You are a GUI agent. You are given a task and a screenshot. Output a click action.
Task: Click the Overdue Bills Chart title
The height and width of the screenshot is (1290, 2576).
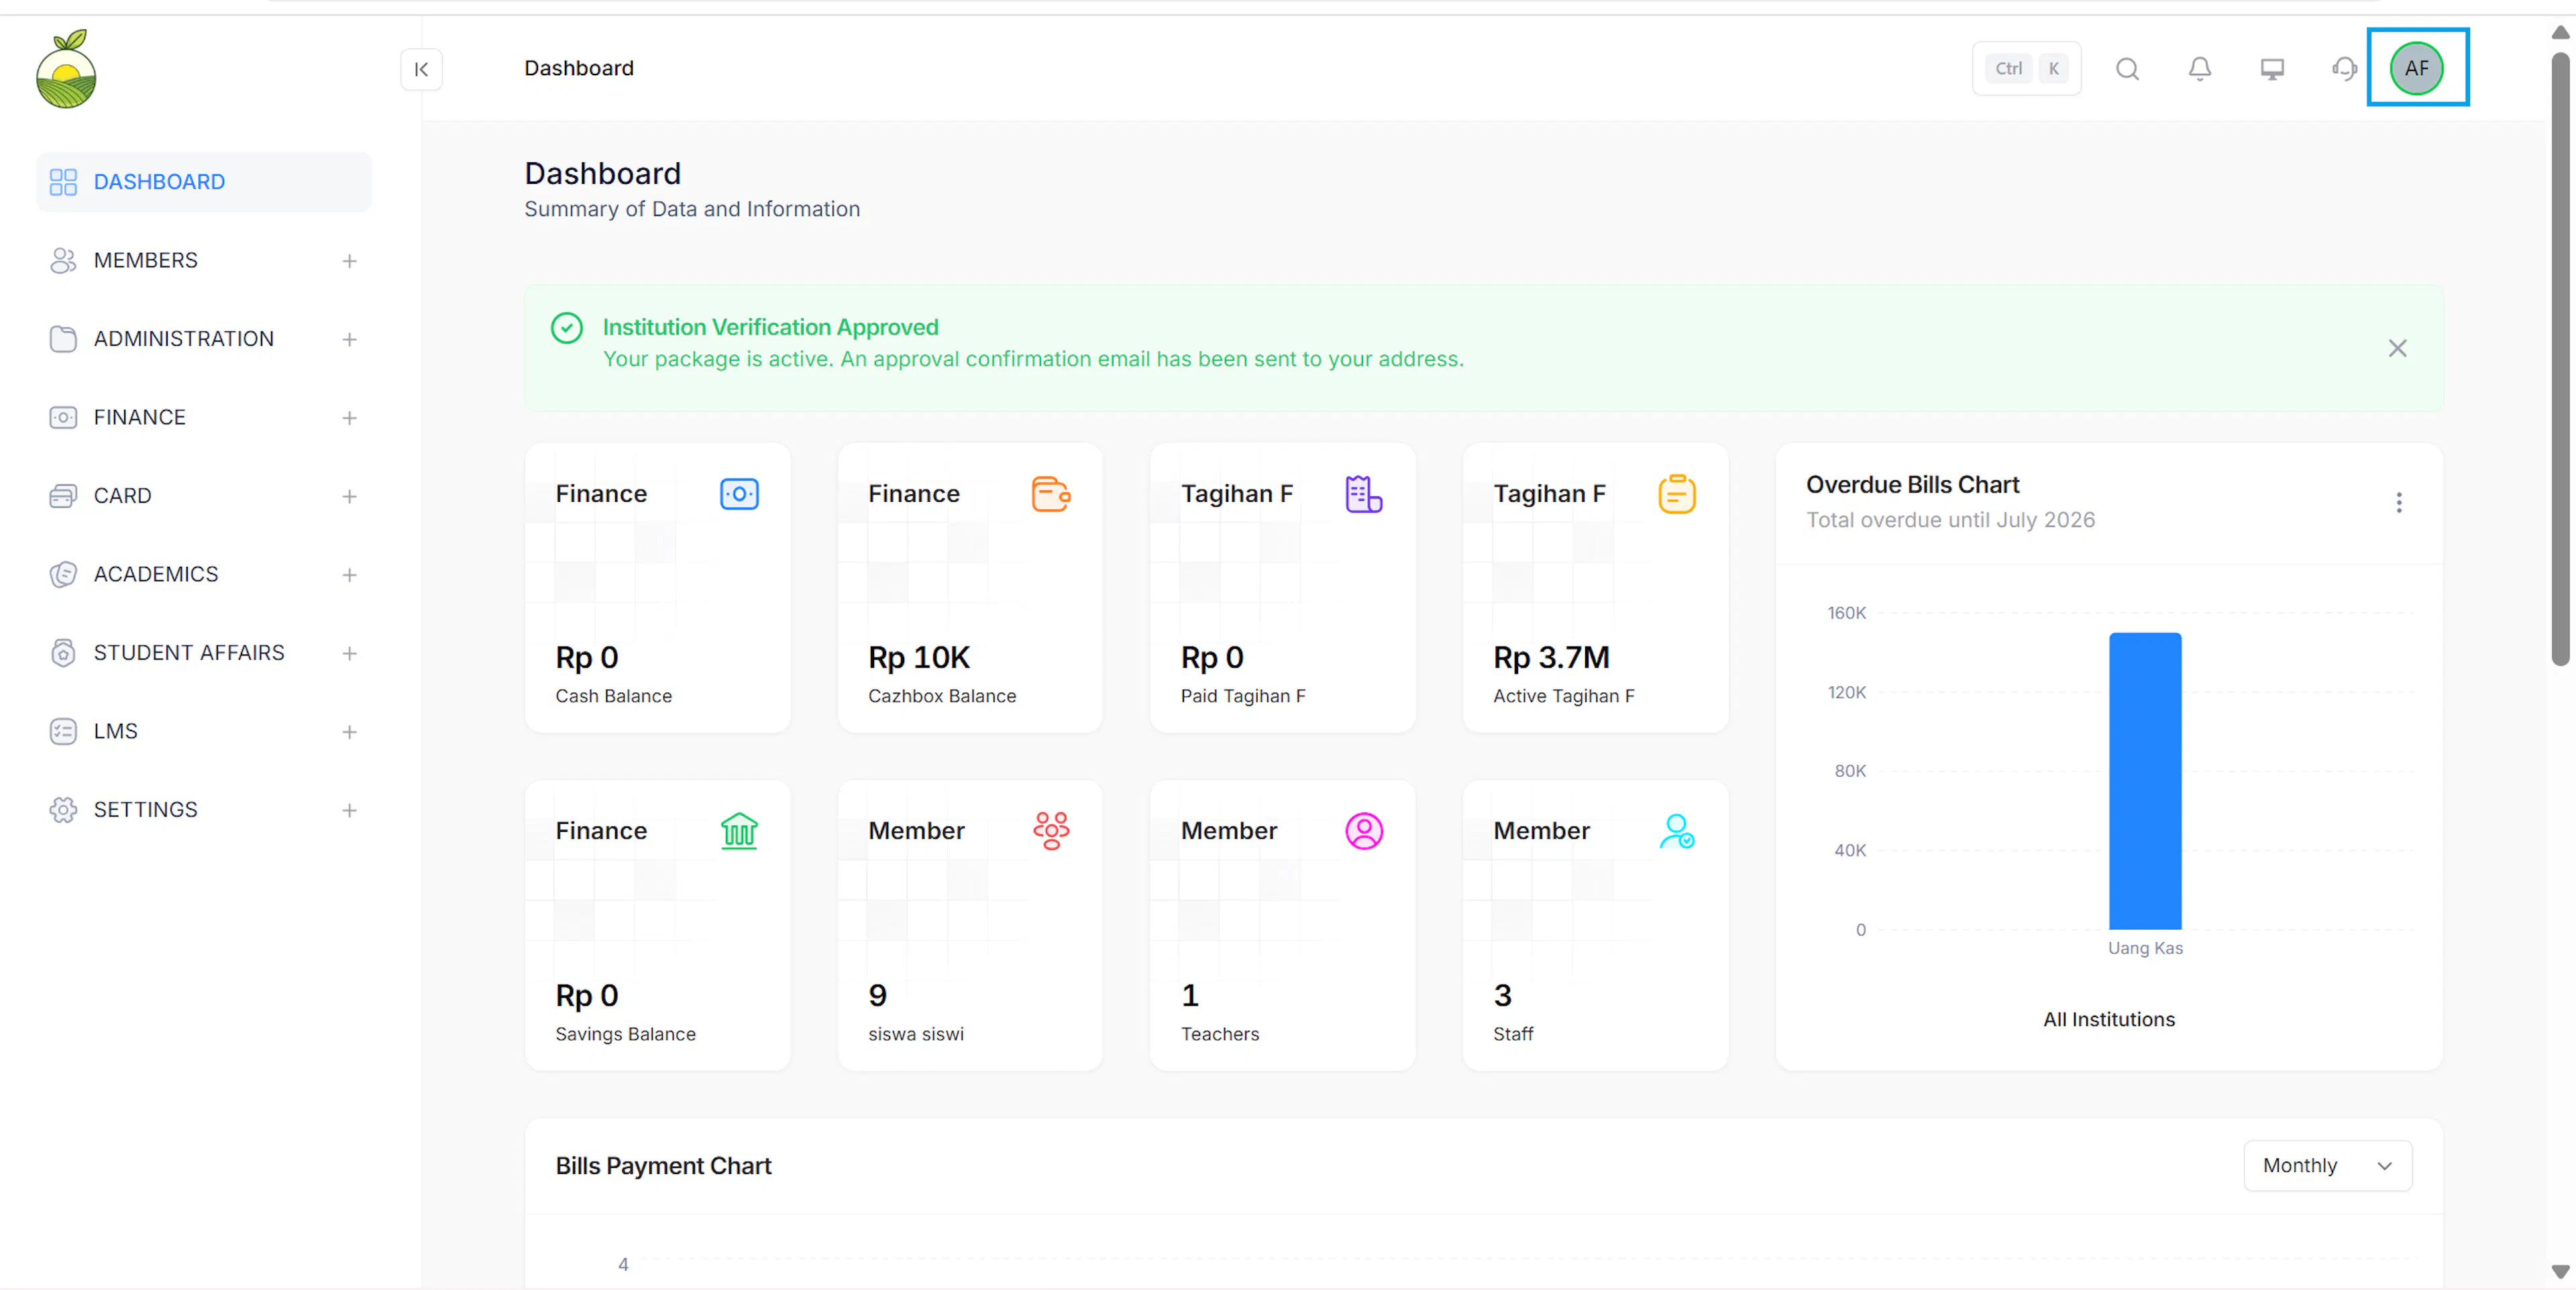click(1912, 485)
